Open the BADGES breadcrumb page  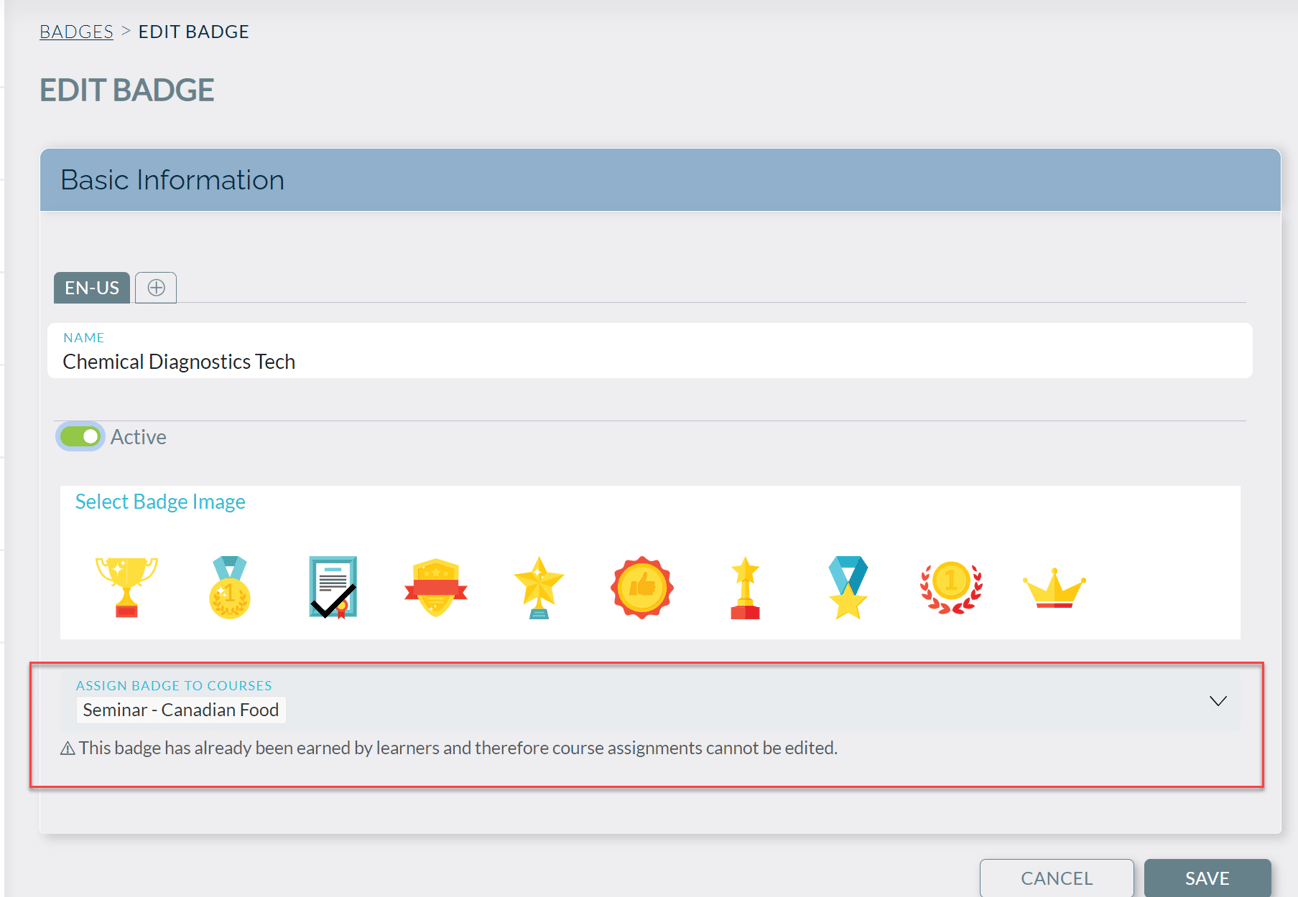[x=76, y=31]
